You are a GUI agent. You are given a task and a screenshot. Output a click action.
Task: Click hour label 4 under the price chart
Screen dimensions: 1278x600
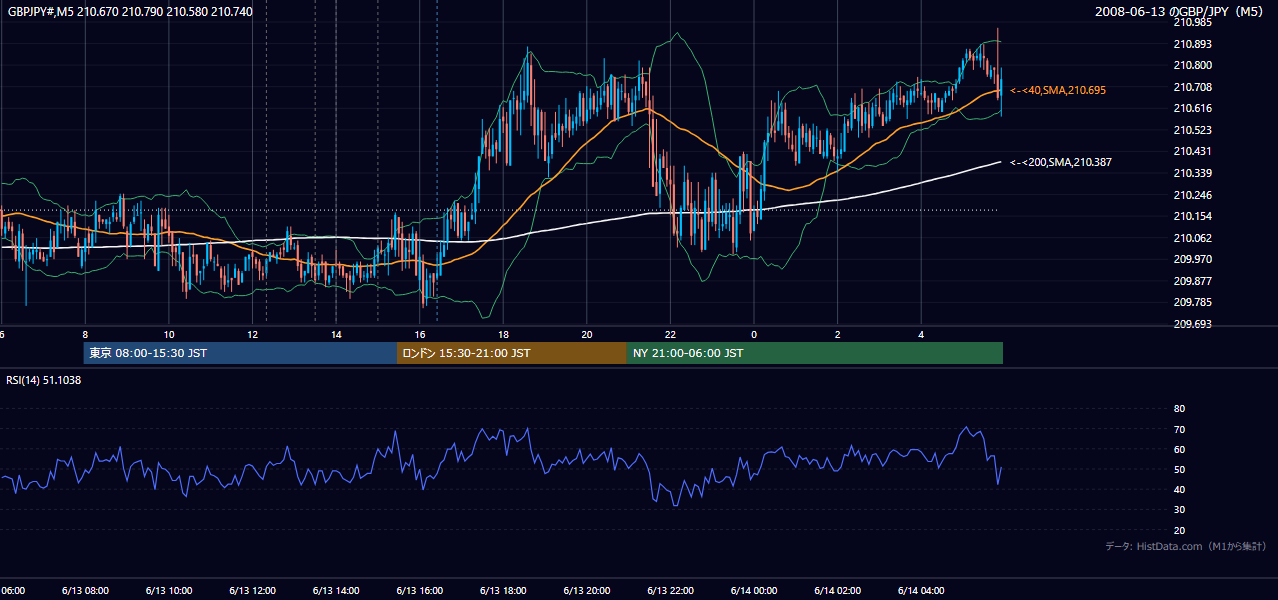tap(922, 334)
